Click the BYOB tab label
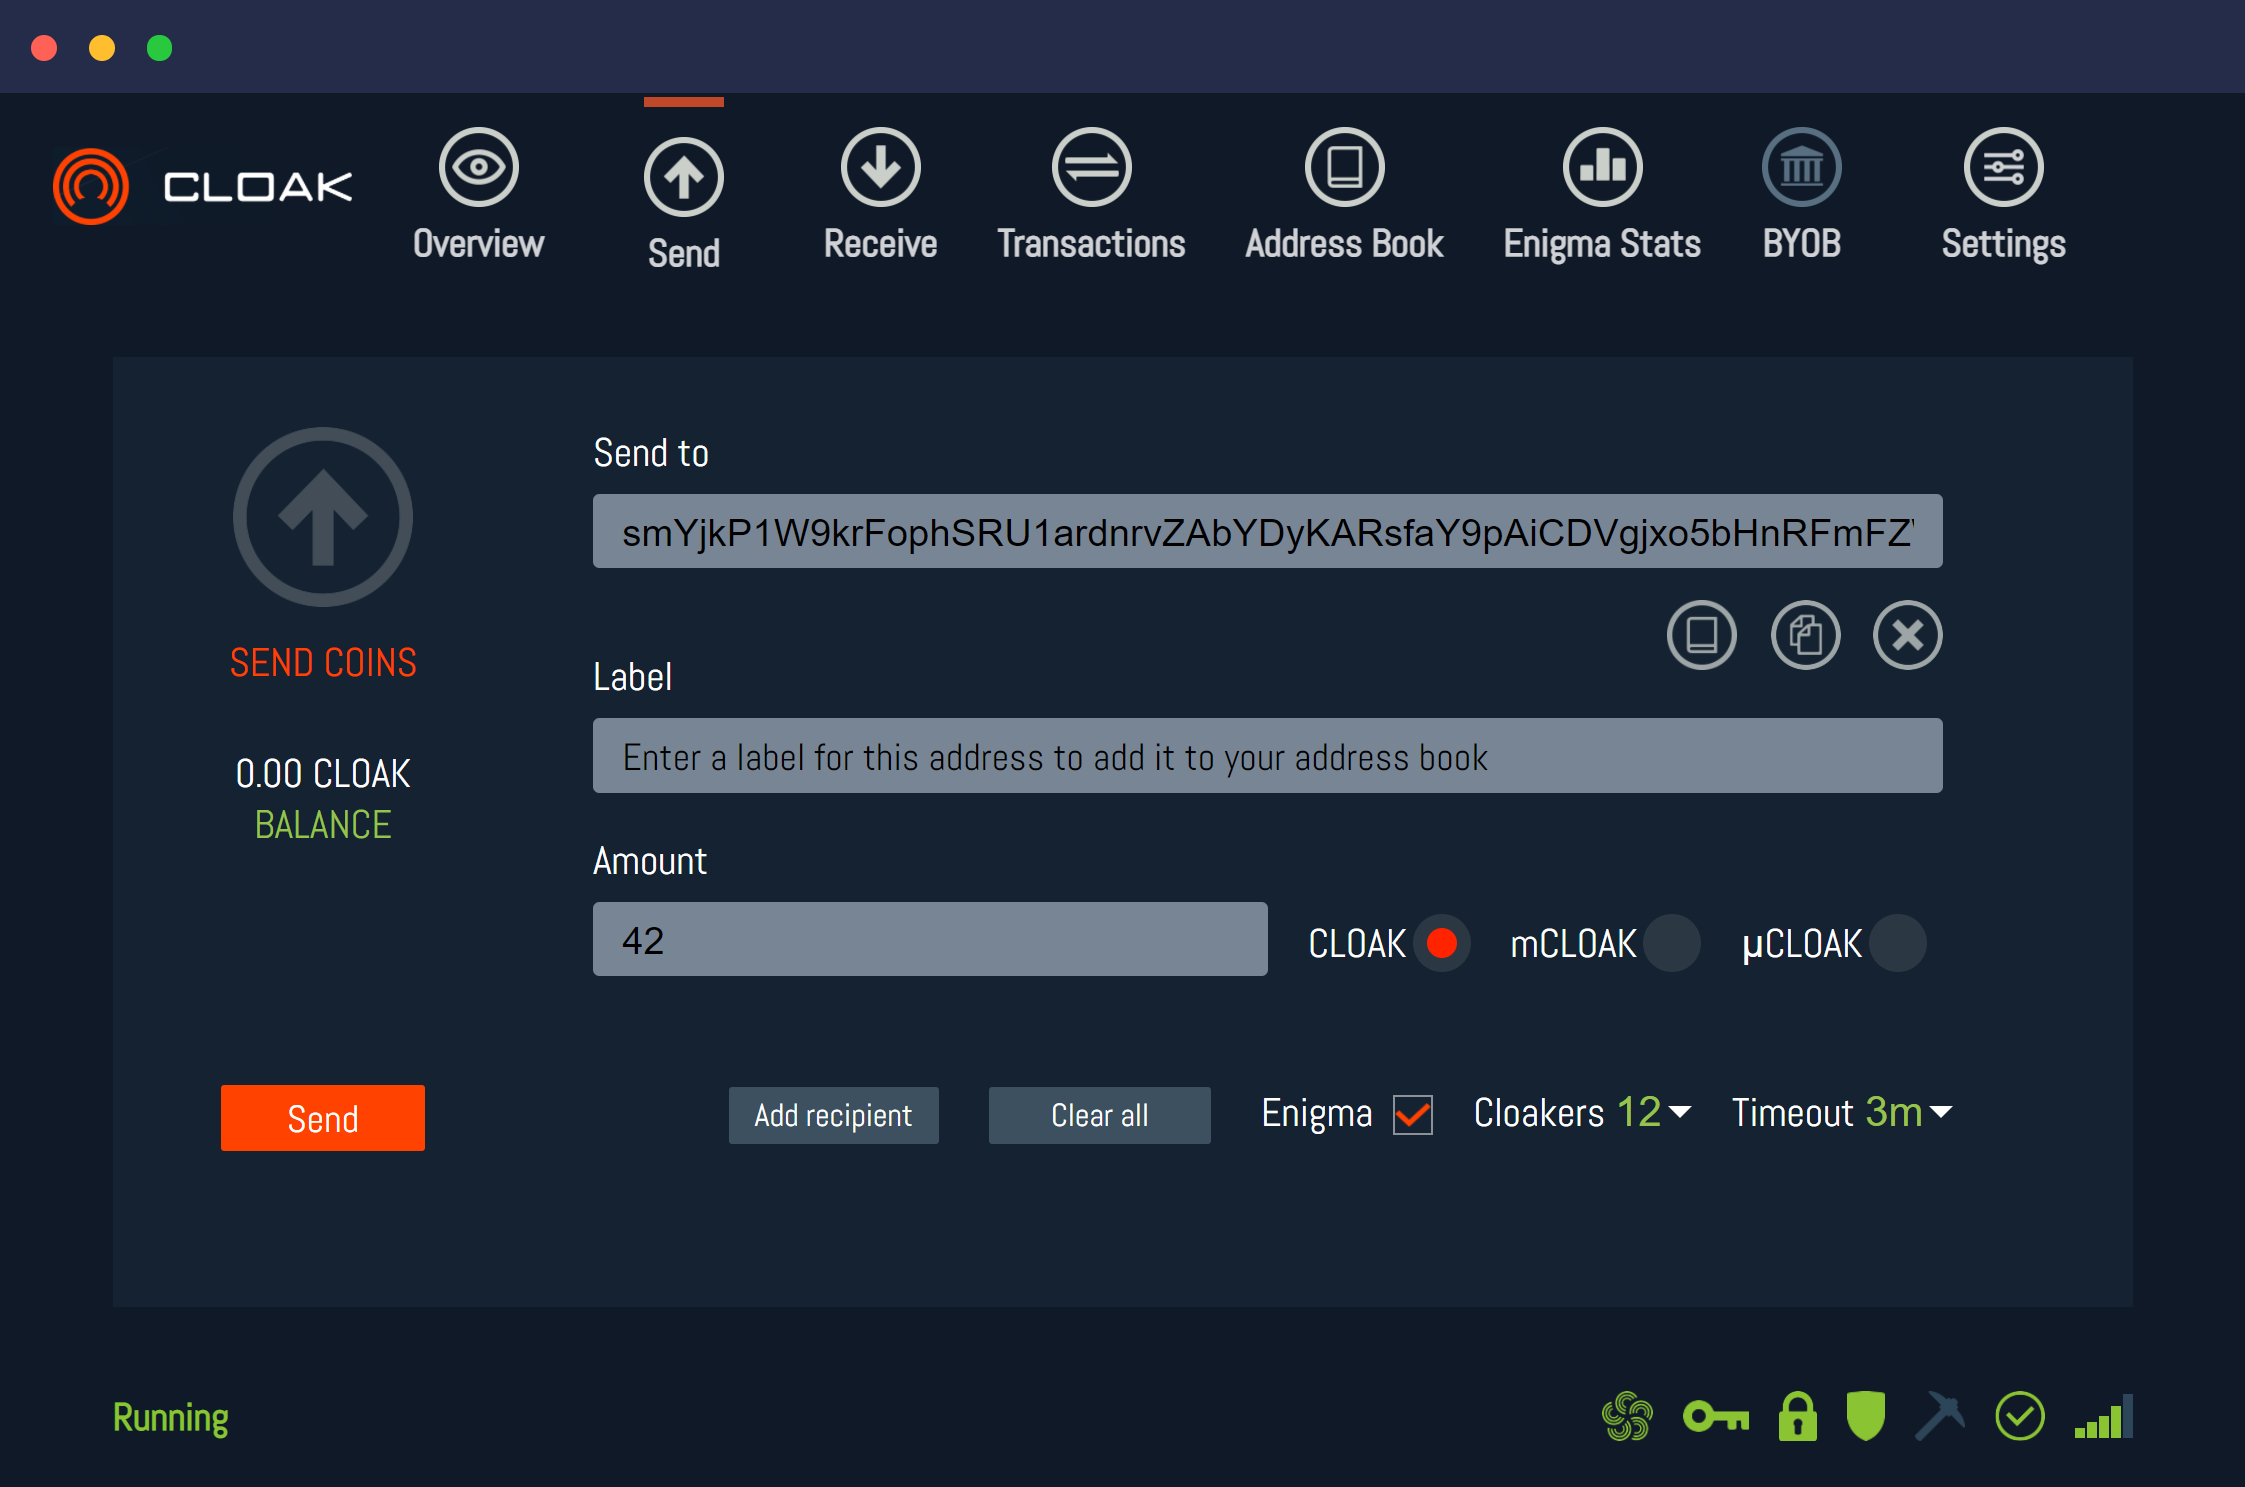2245x1487 pixels. pyautogui.click(x=1802, y=244)
